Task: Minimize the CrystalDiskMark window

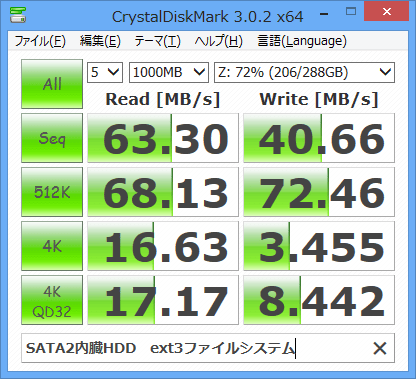Action: (324, 14)
